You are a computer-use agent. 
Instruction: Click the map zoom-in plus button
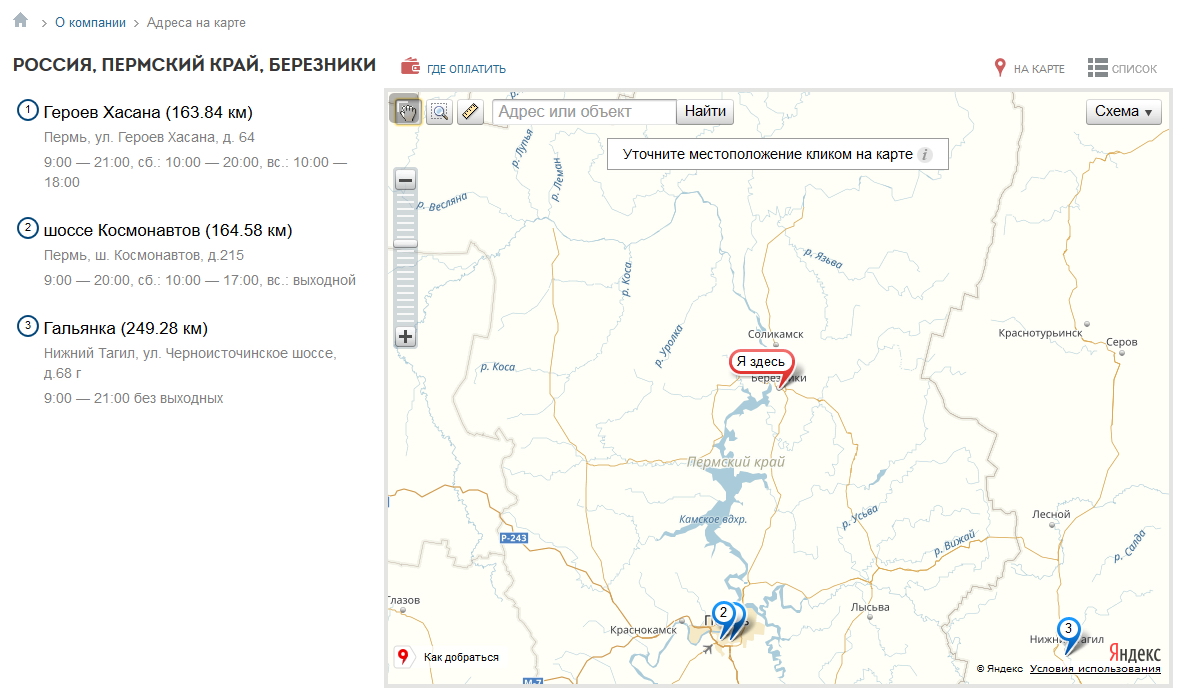[x=405, y=337]
